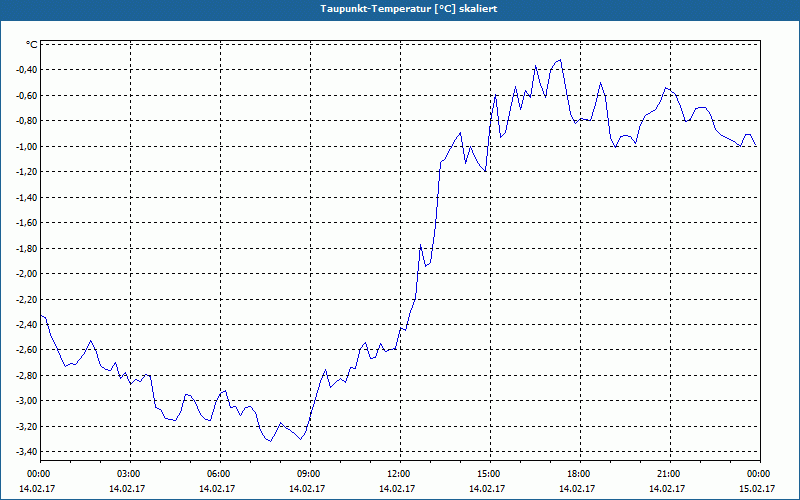
Task: Click the y-axis value '-0,40'
Action: coord(28,70)
